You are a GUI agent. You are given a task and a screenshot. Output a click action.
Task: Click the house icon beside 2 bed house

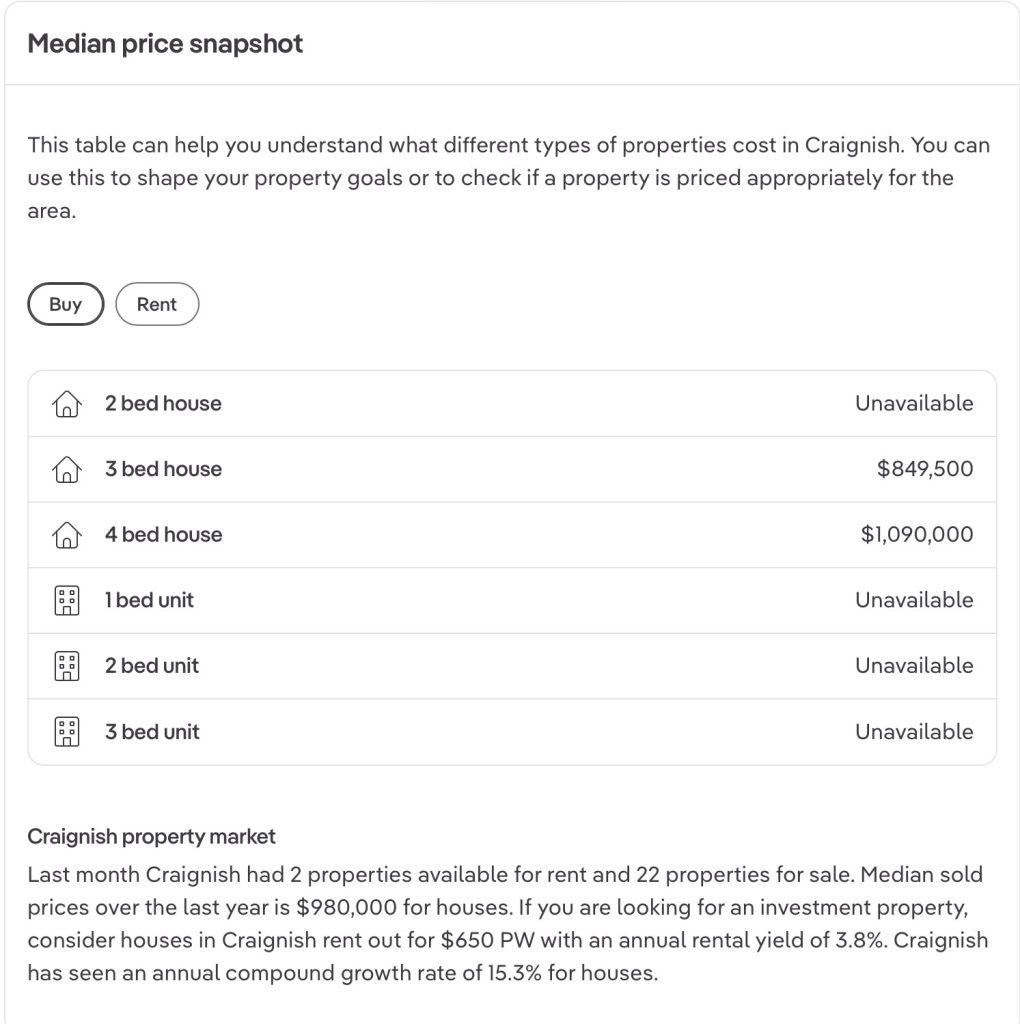tap(66, 404)
